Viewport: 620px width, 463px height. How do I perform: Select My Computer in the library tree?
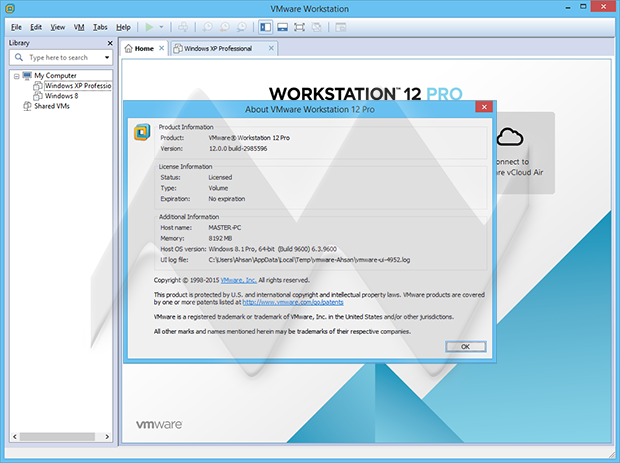coord(55,75)
